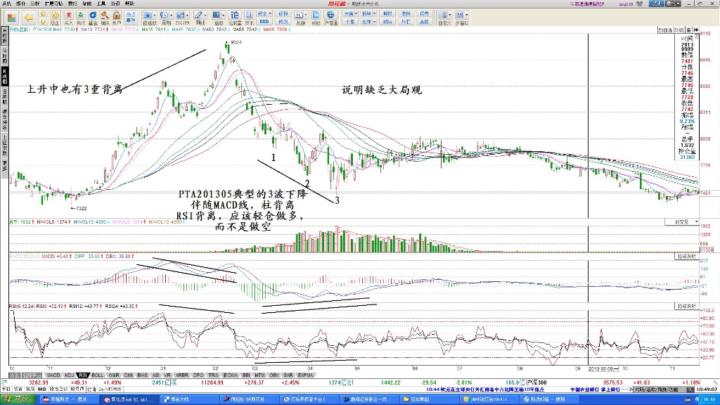
Task: Switch to the MACD indicator tab
Action: [54, 375]
